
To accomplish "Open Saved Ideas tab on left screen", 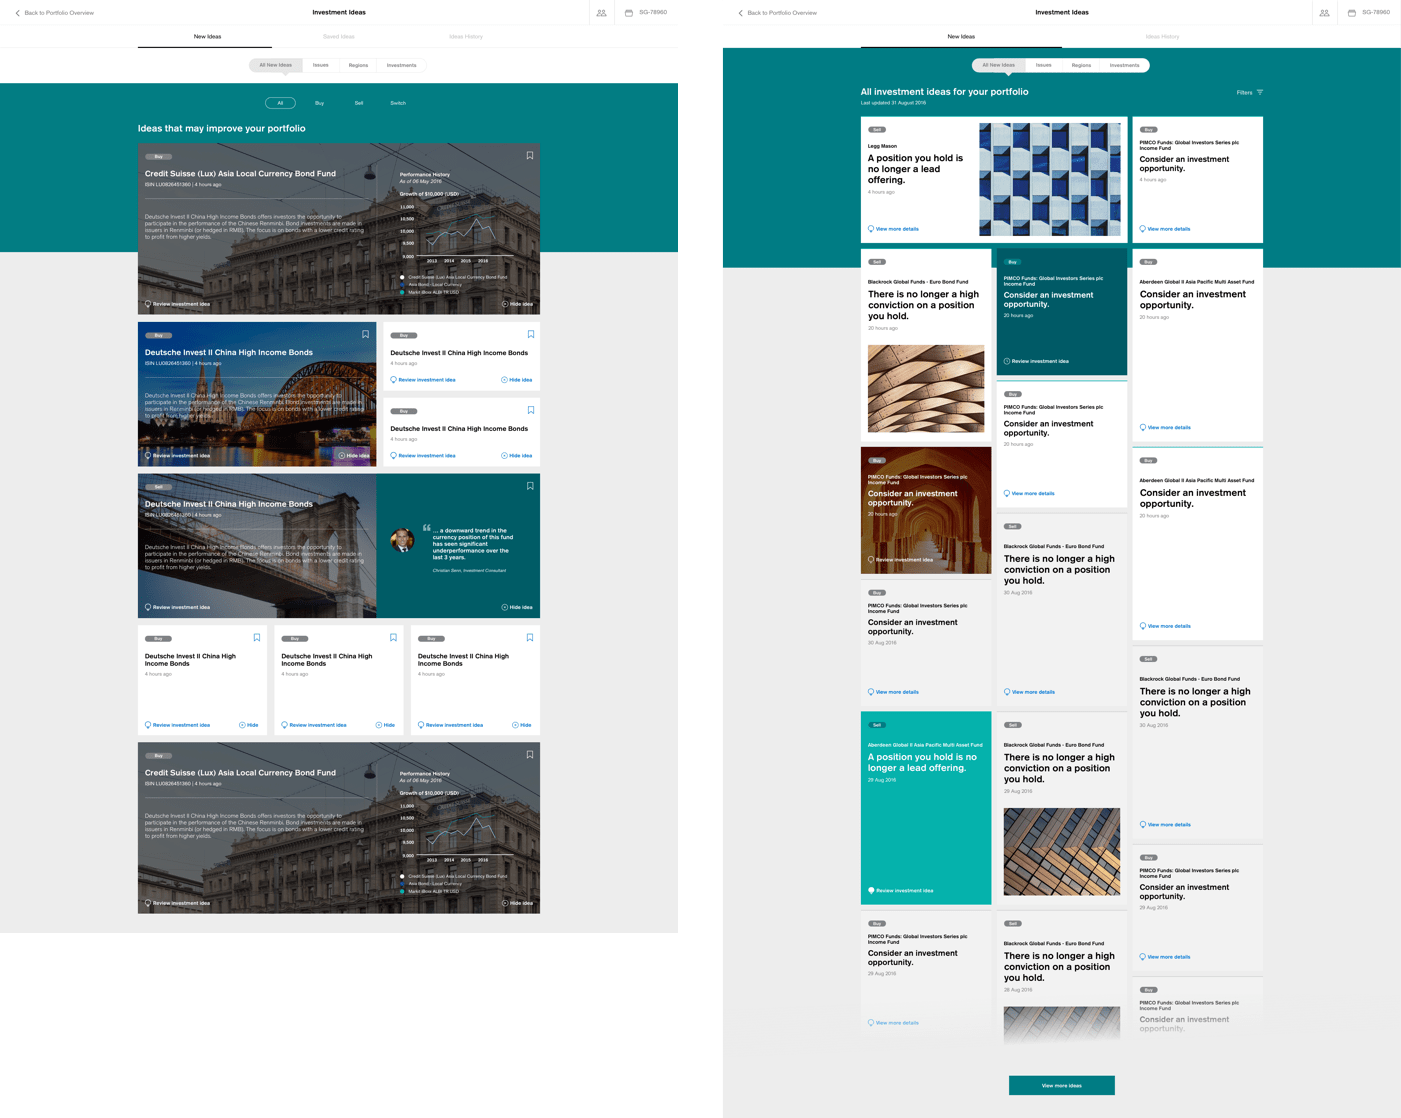I will click(x=339, y=37).
